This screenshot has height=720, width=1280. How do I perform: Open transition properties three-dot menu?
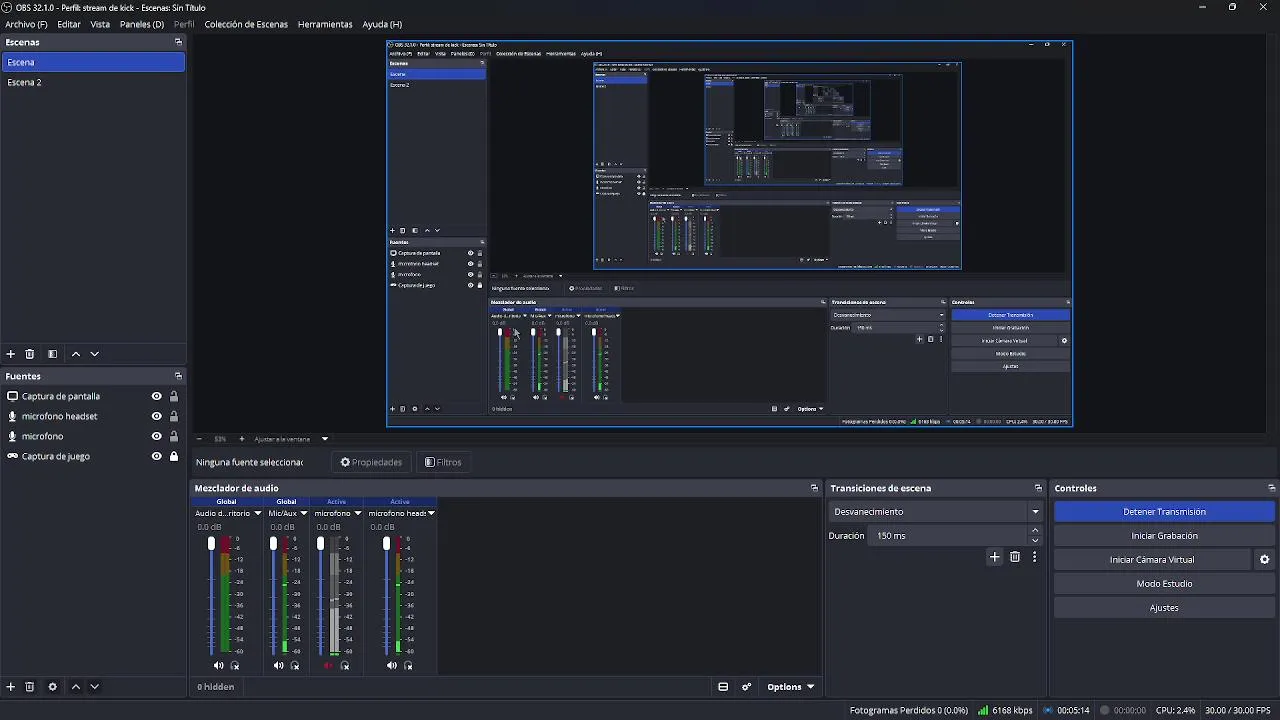click(x=1034, y=557)
